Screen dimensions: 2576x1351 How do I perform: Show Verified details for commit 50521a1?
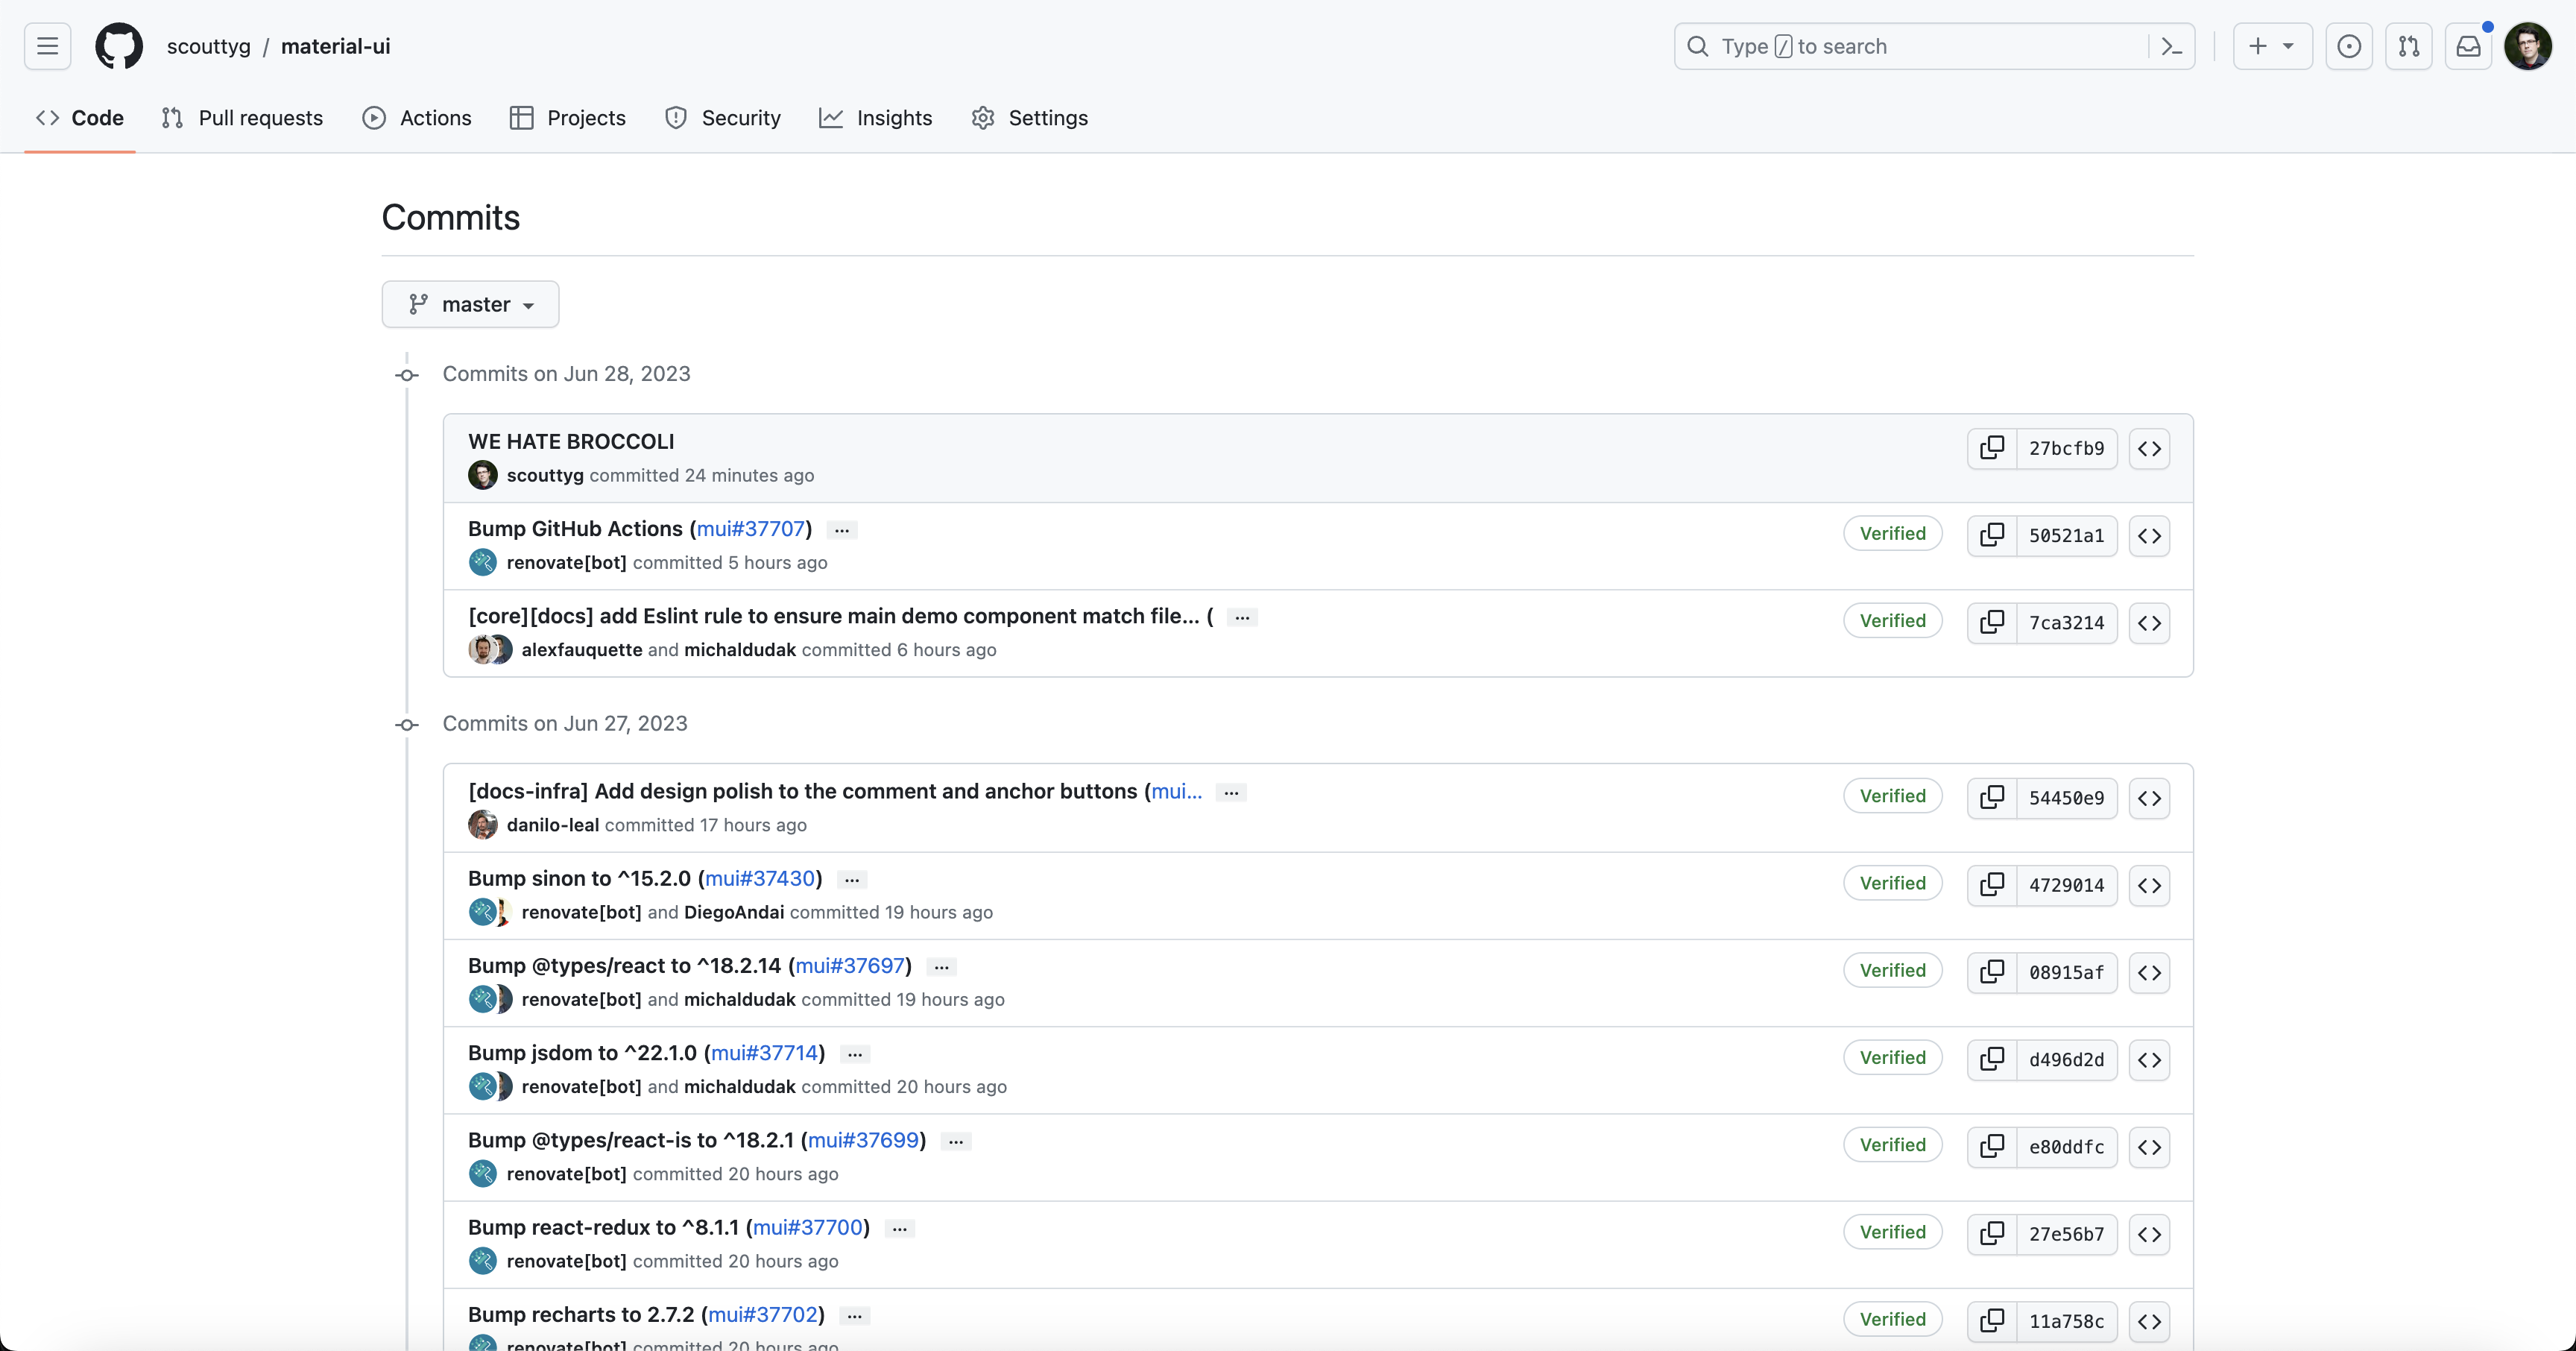pos(1893,533)
